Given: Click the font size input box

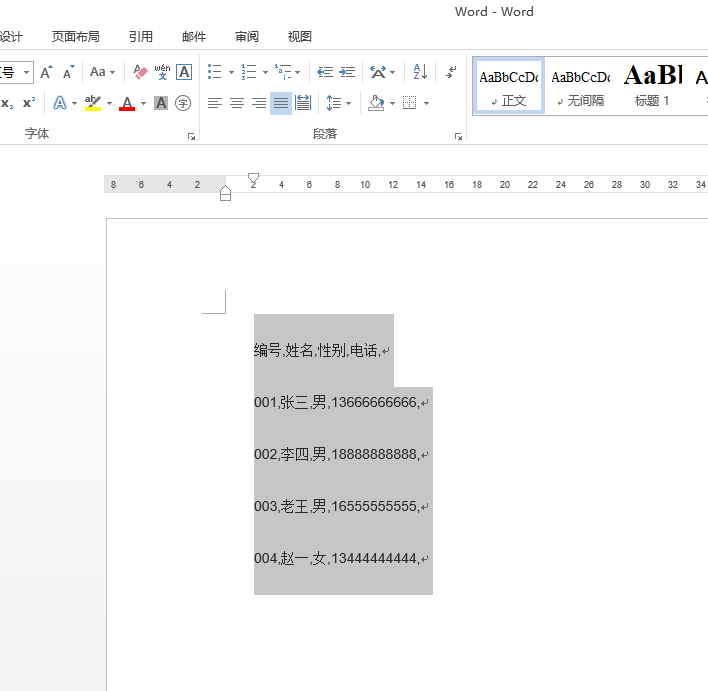Looking at the screenshot, I should pos(10,72).
